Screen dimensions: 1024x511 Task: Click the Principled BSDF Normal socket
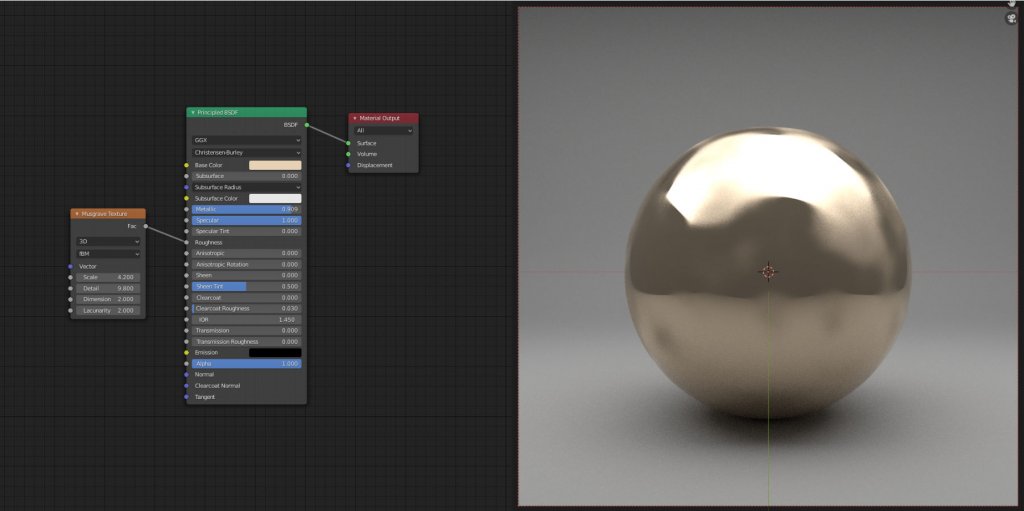coord(186,375)
